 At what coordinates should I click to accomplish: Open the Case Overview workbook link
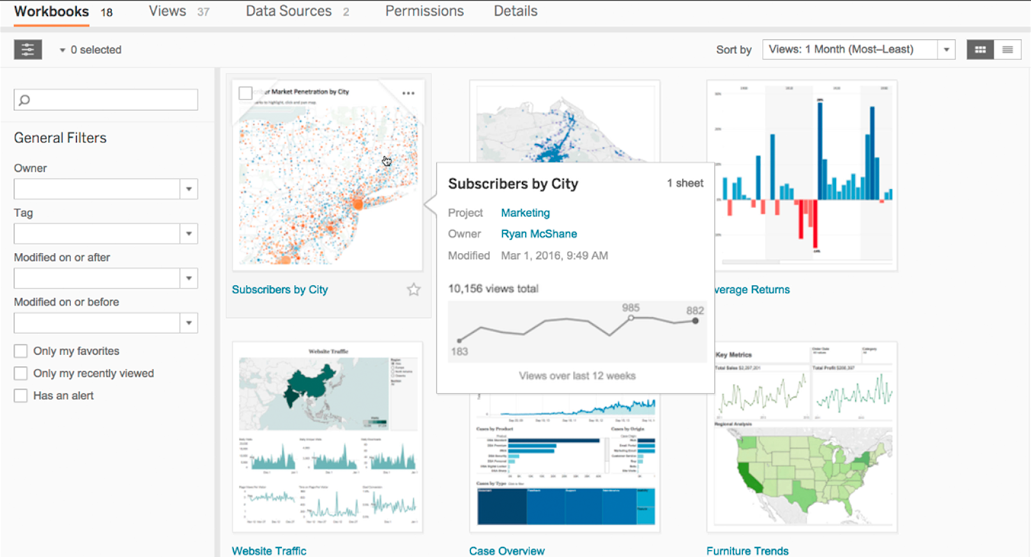click(506, 550)
